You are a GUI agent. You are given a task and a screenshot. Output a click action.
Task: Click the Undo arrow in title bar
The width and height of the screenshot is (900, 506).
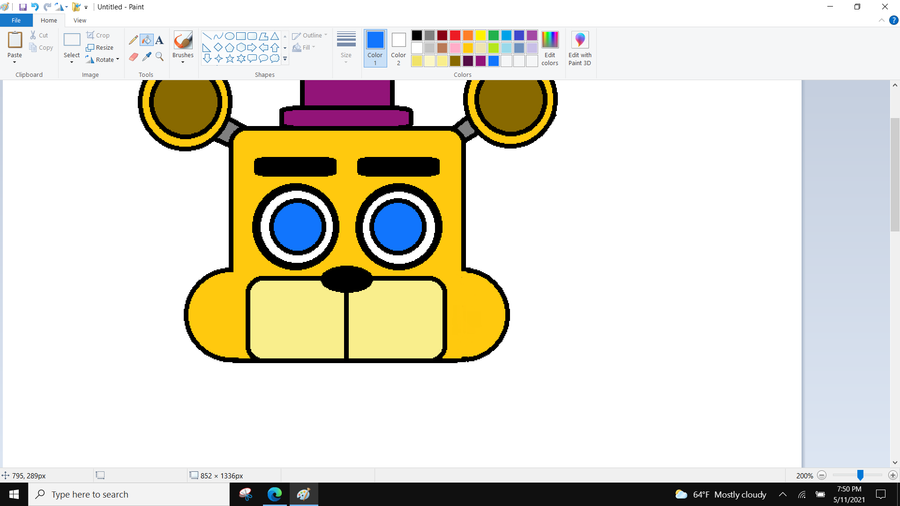pos(35,7)
